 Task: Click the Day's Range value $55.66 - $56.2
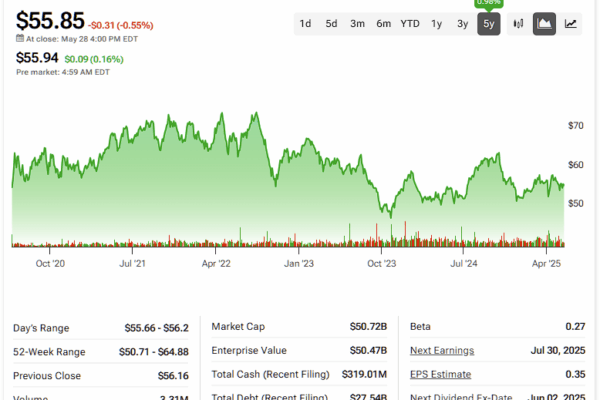tap(157, 328)
